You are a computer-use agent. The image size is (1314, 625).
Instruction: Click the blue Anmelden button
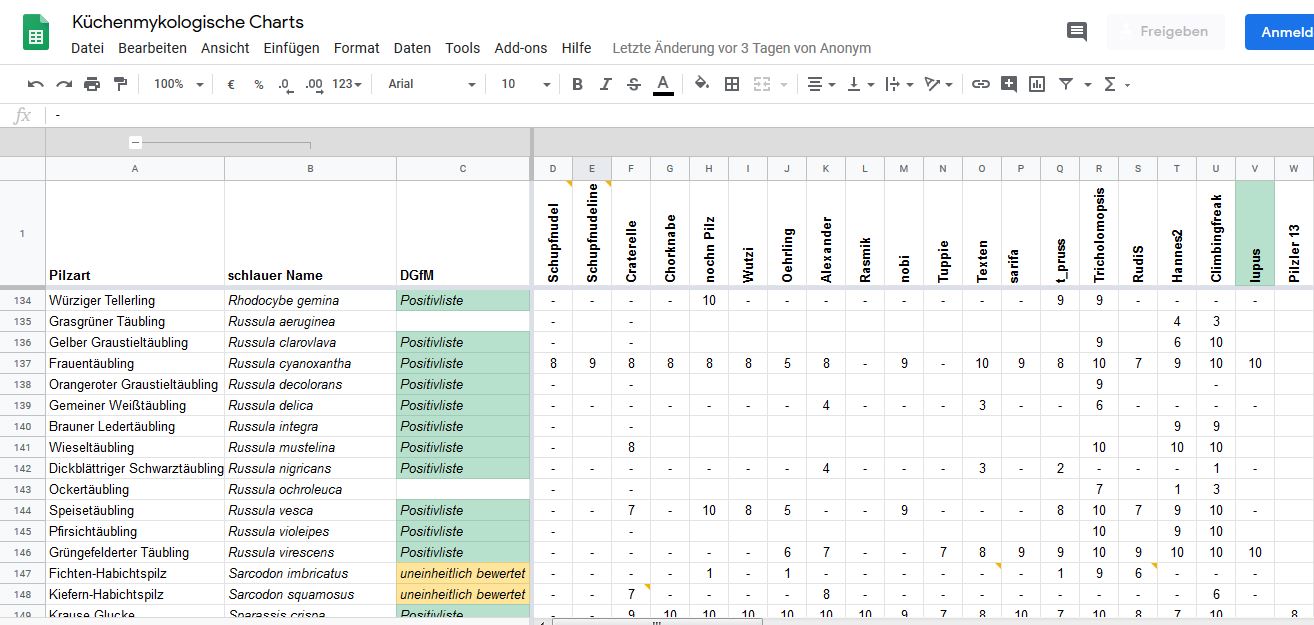tap(1284, 32)
